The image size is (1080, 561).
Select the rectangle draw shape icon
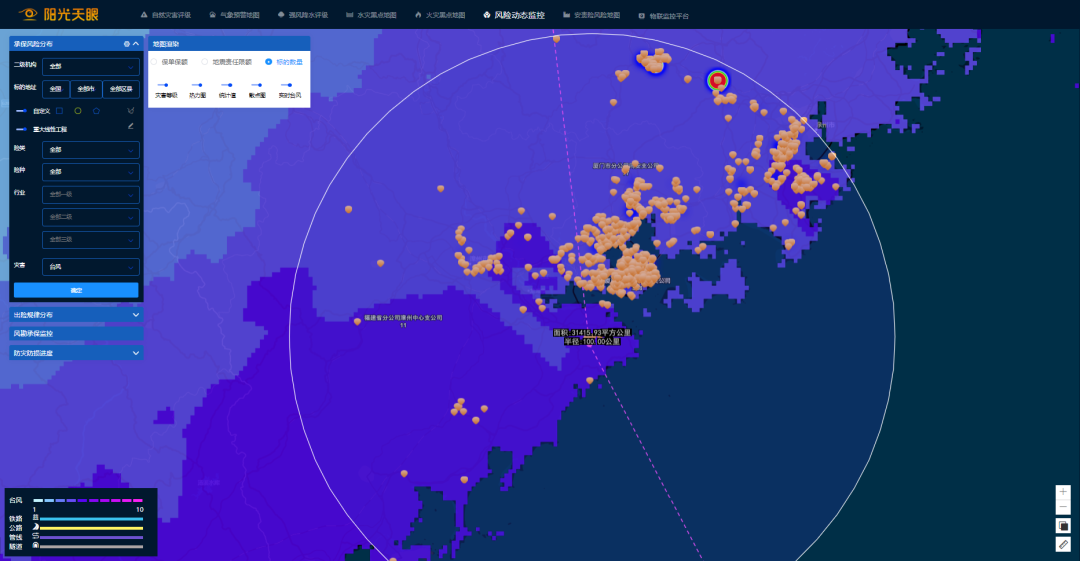pos(59,110)
